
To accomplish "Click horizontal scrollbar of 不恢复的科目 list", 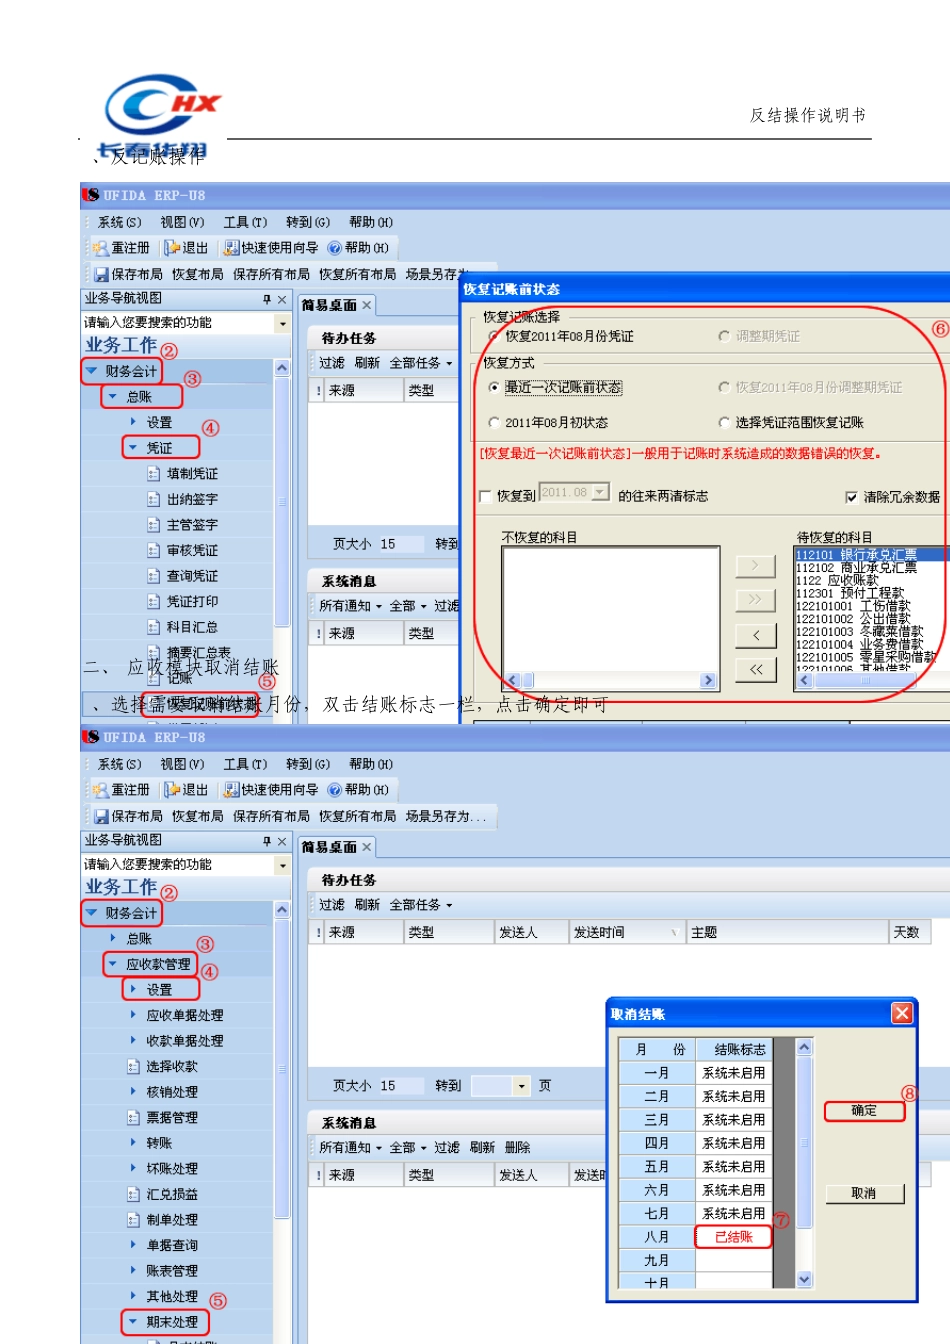I will click(x=611, y=680).
